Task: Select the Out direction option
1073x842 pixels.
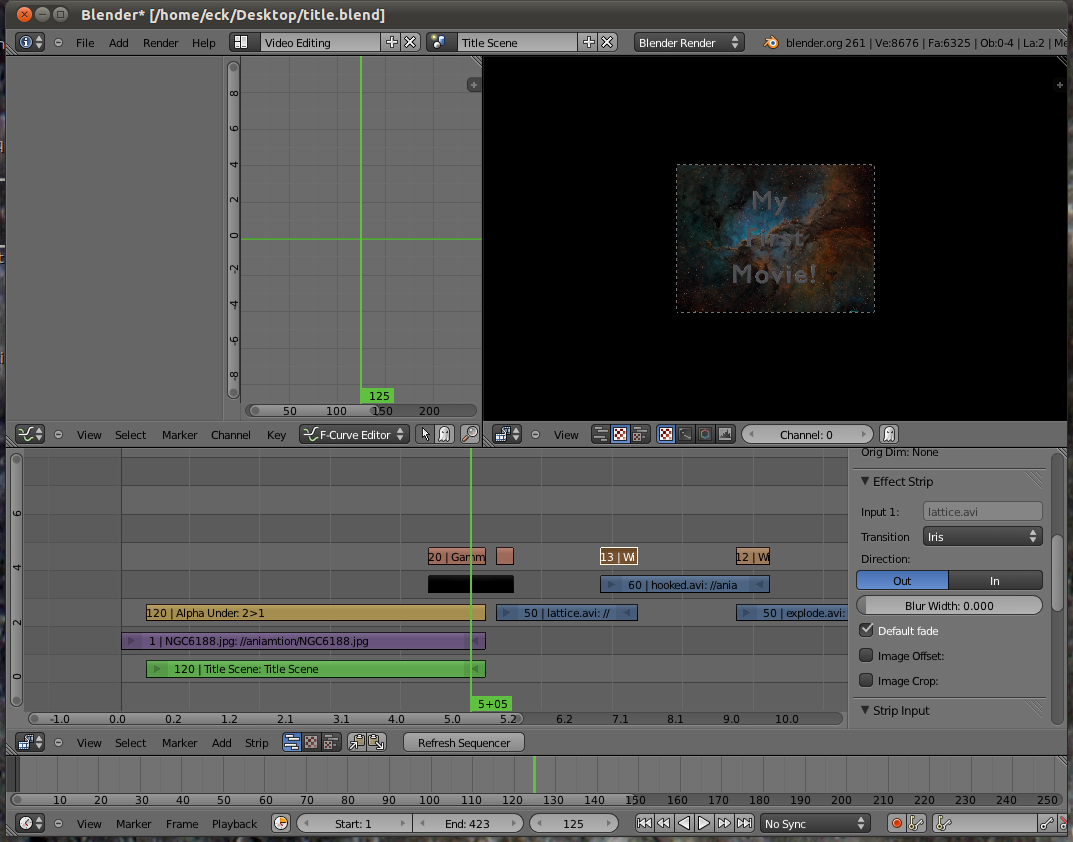Action: point(902,581)
